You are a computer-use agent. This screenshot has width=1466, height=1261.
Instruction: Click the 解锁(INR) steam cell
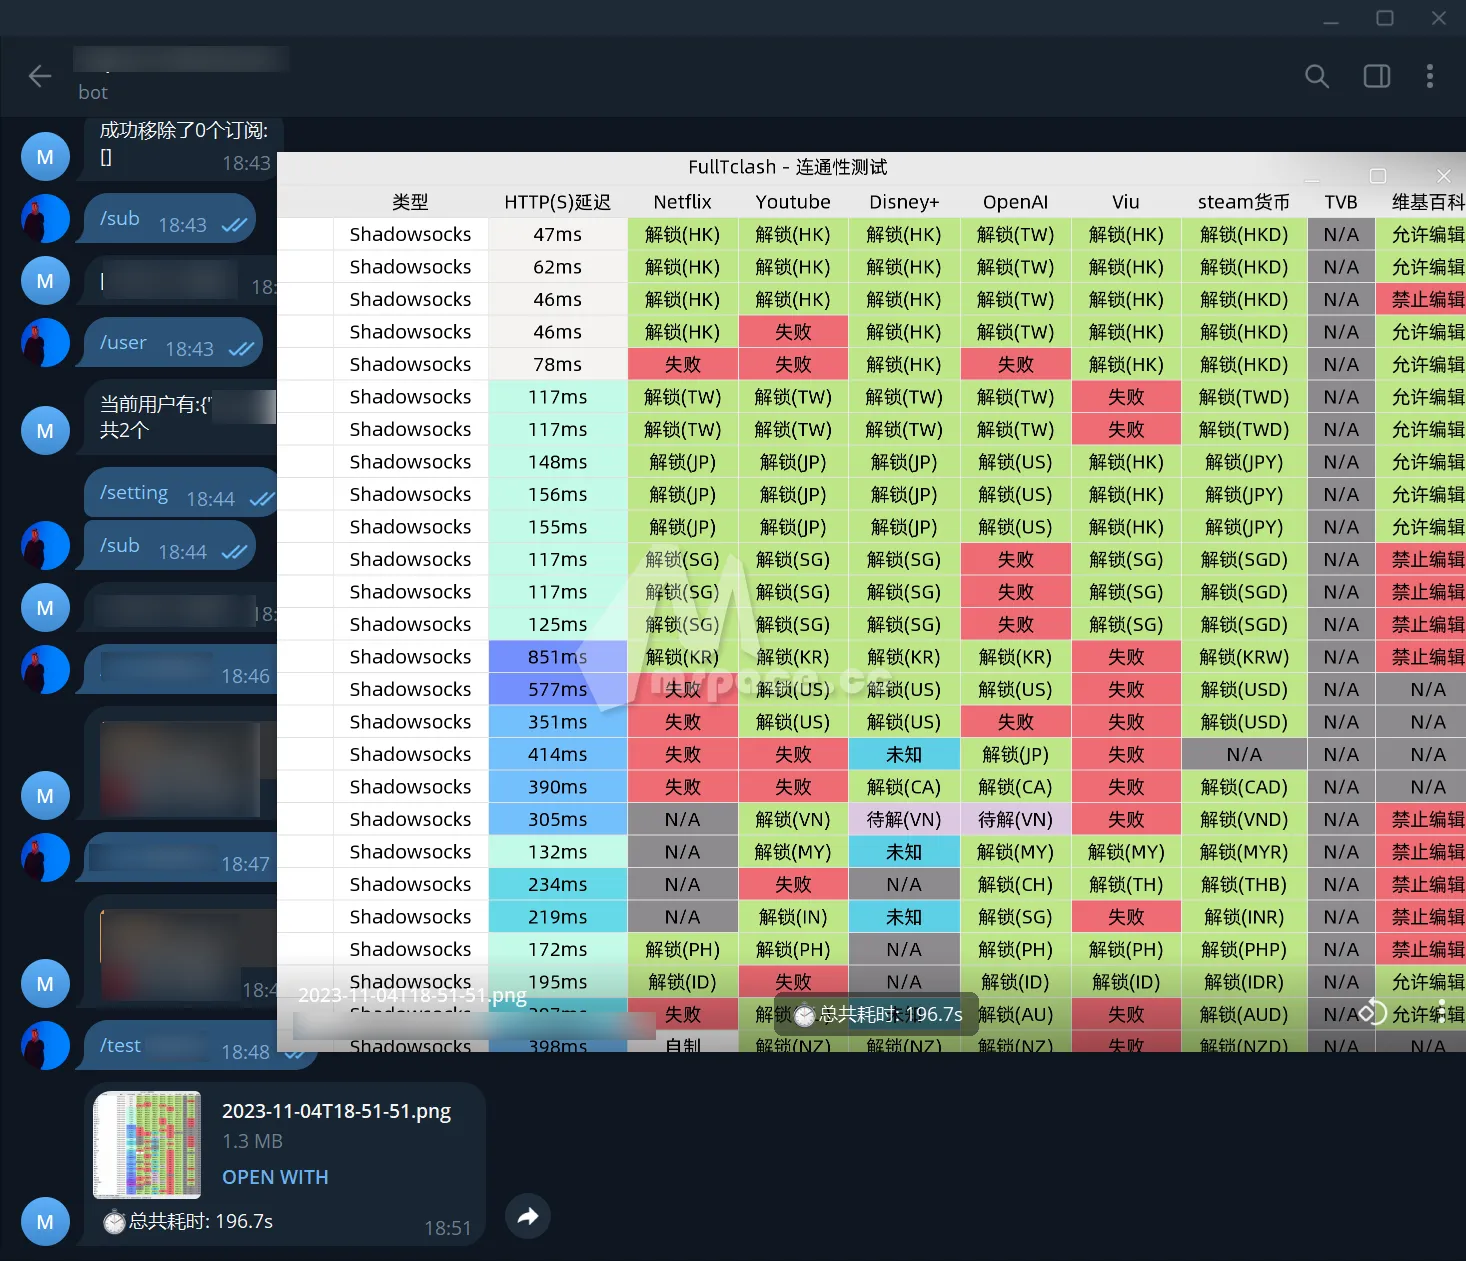(x=1244, y=917)
